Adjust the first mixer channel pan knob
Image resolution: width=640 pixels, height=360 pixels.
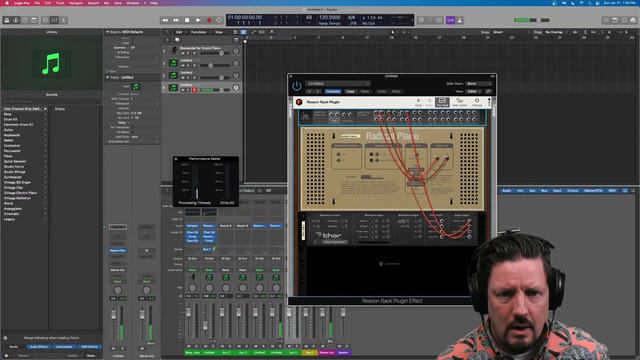[192, 288]
